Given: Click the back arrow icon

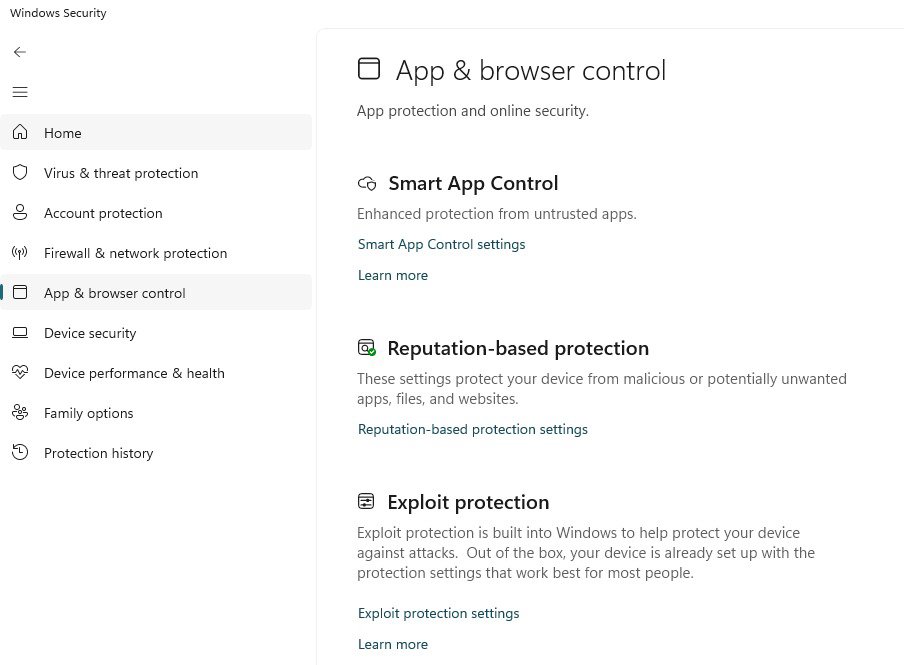Looking at the screenshot, I should (x=20, y=52).
